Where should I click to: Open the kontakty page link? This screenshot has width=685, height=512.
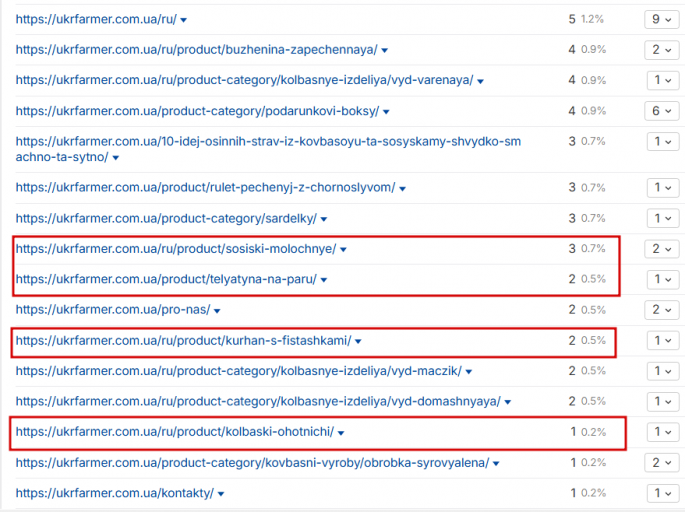[115, 493]
